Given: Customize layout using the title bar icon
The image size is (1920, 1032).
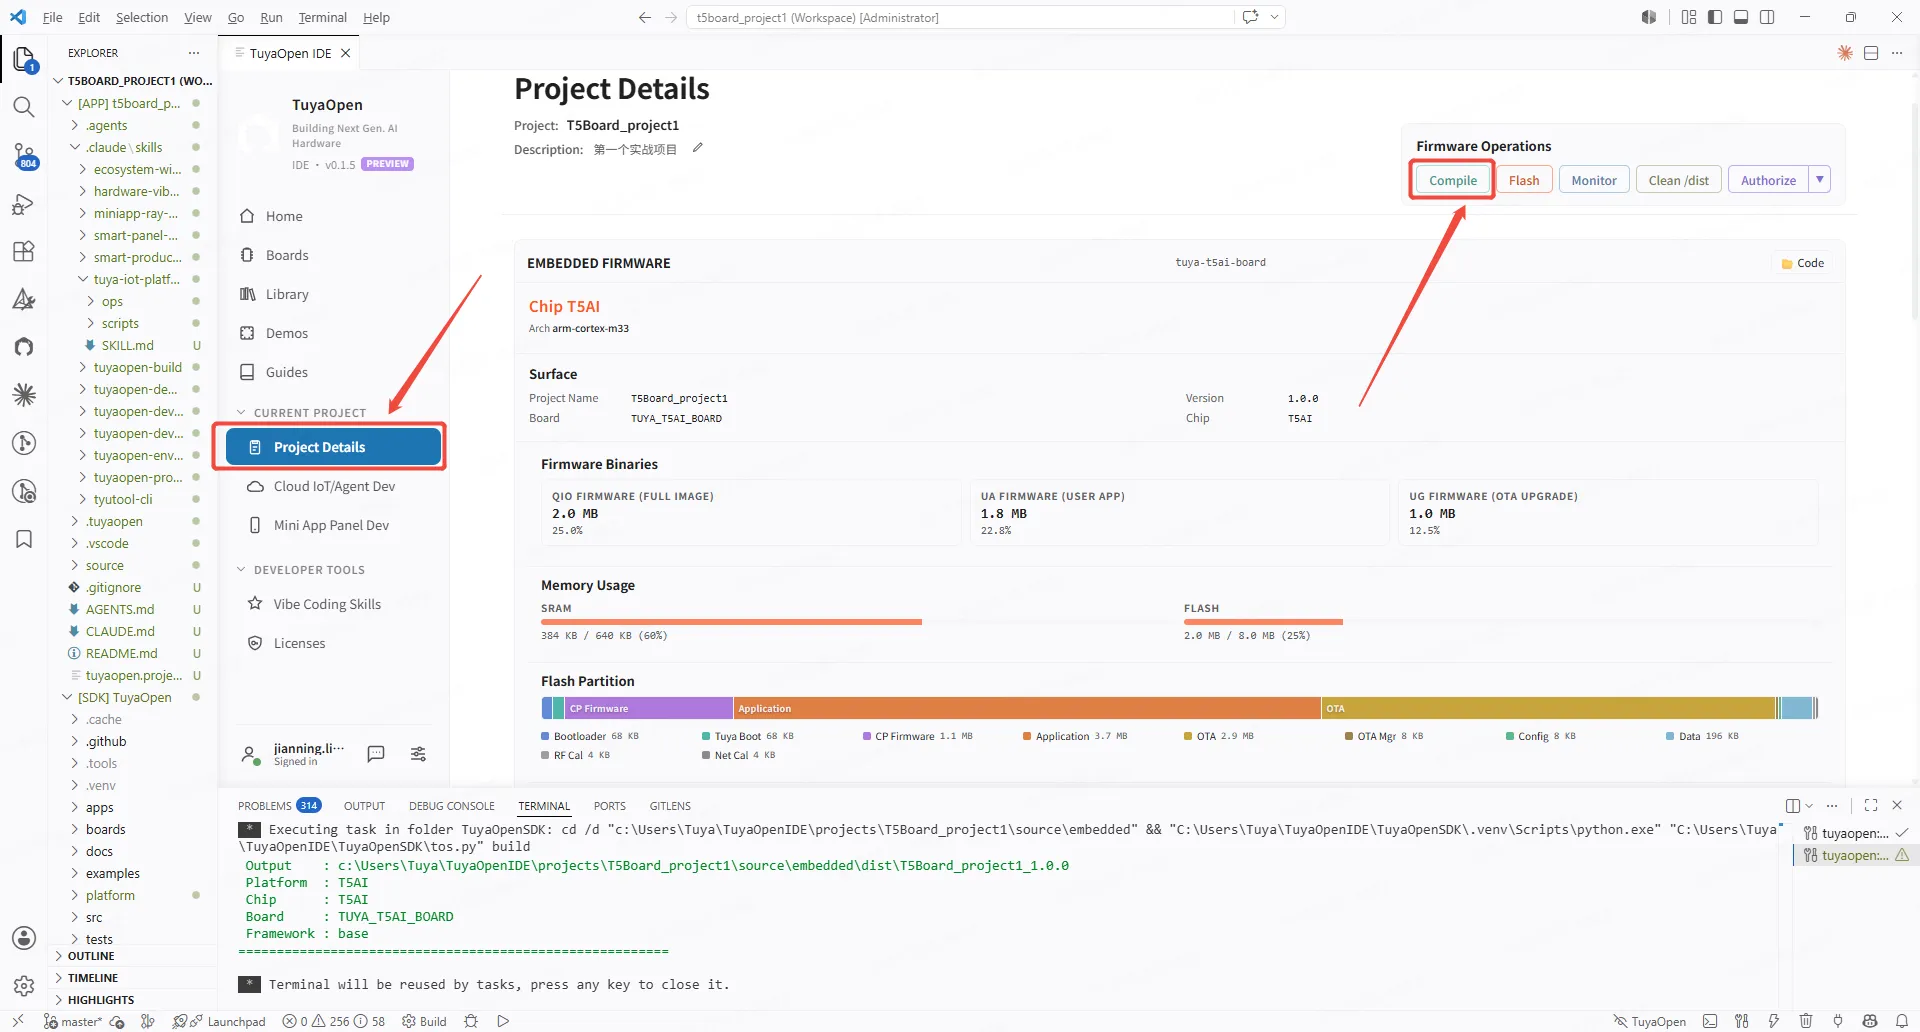Looking at the screenshot, I should (1689, 17).
